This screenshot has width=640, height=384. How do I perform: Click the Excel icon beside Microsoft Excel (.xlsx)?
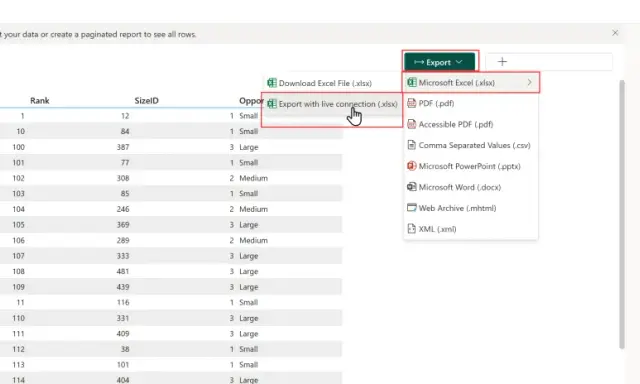pos(411,82)
